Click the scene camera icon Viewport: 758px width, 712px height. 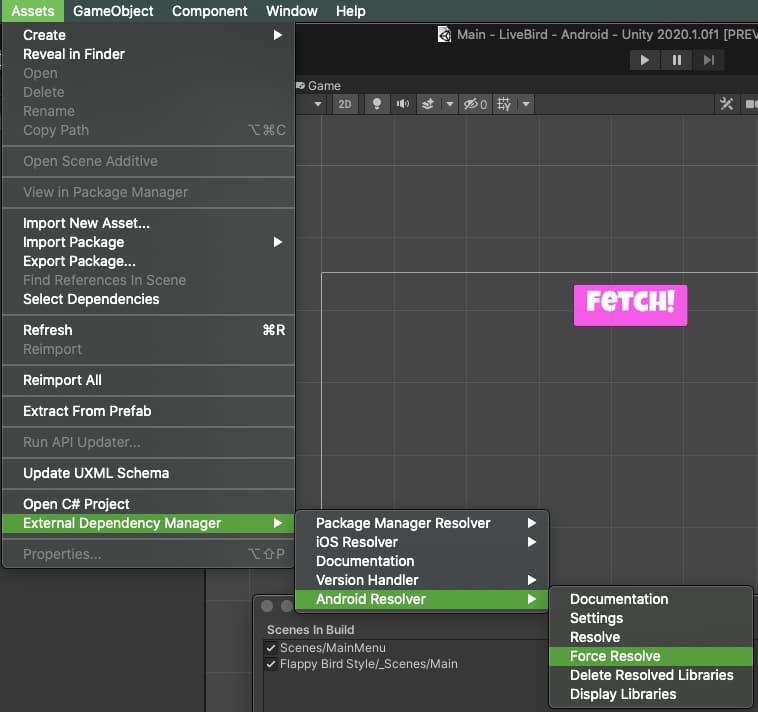(750, 104)
